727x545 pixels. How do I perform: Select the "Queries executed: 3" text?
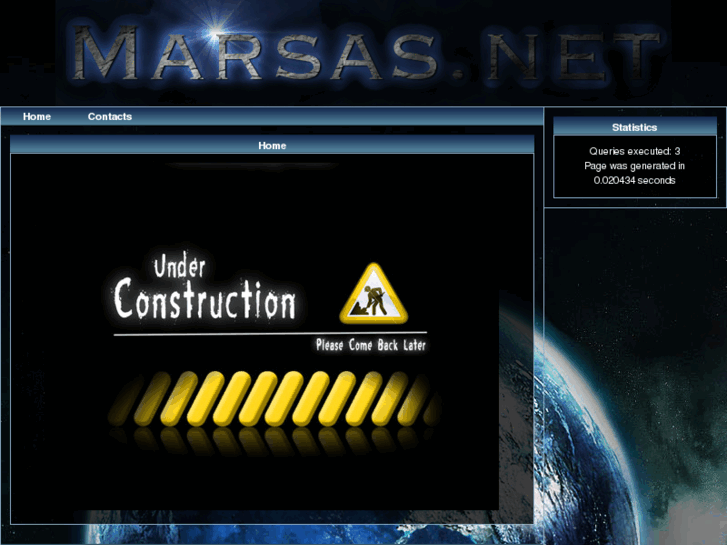635,151
